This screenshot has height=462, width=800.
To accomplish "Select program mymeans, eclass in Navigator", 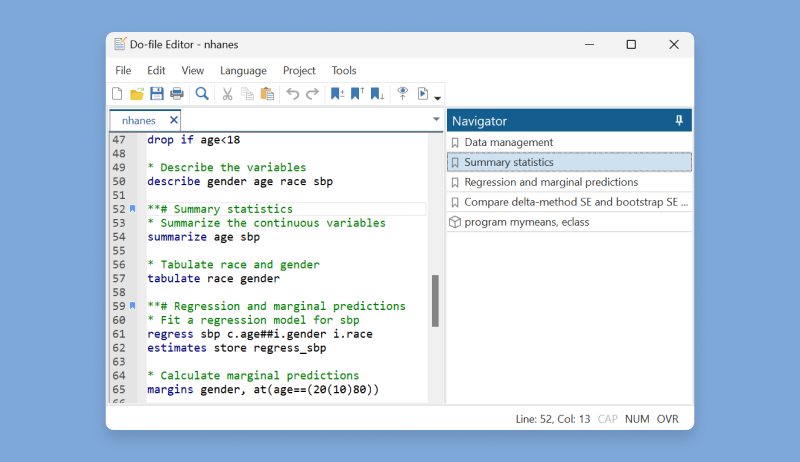I will [526, 222].
